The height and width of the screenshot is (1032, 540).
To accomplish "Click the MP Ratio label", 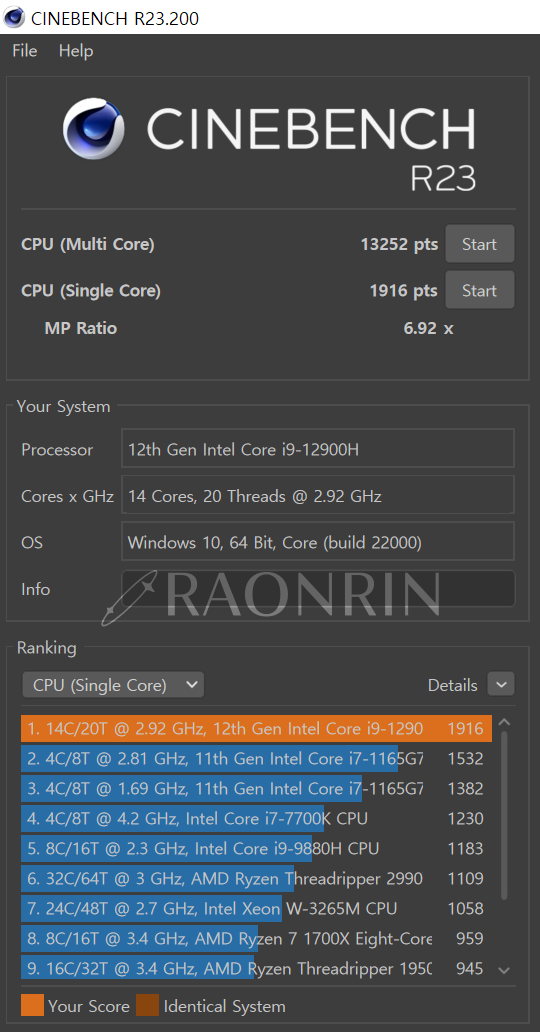I will point(80,328).
